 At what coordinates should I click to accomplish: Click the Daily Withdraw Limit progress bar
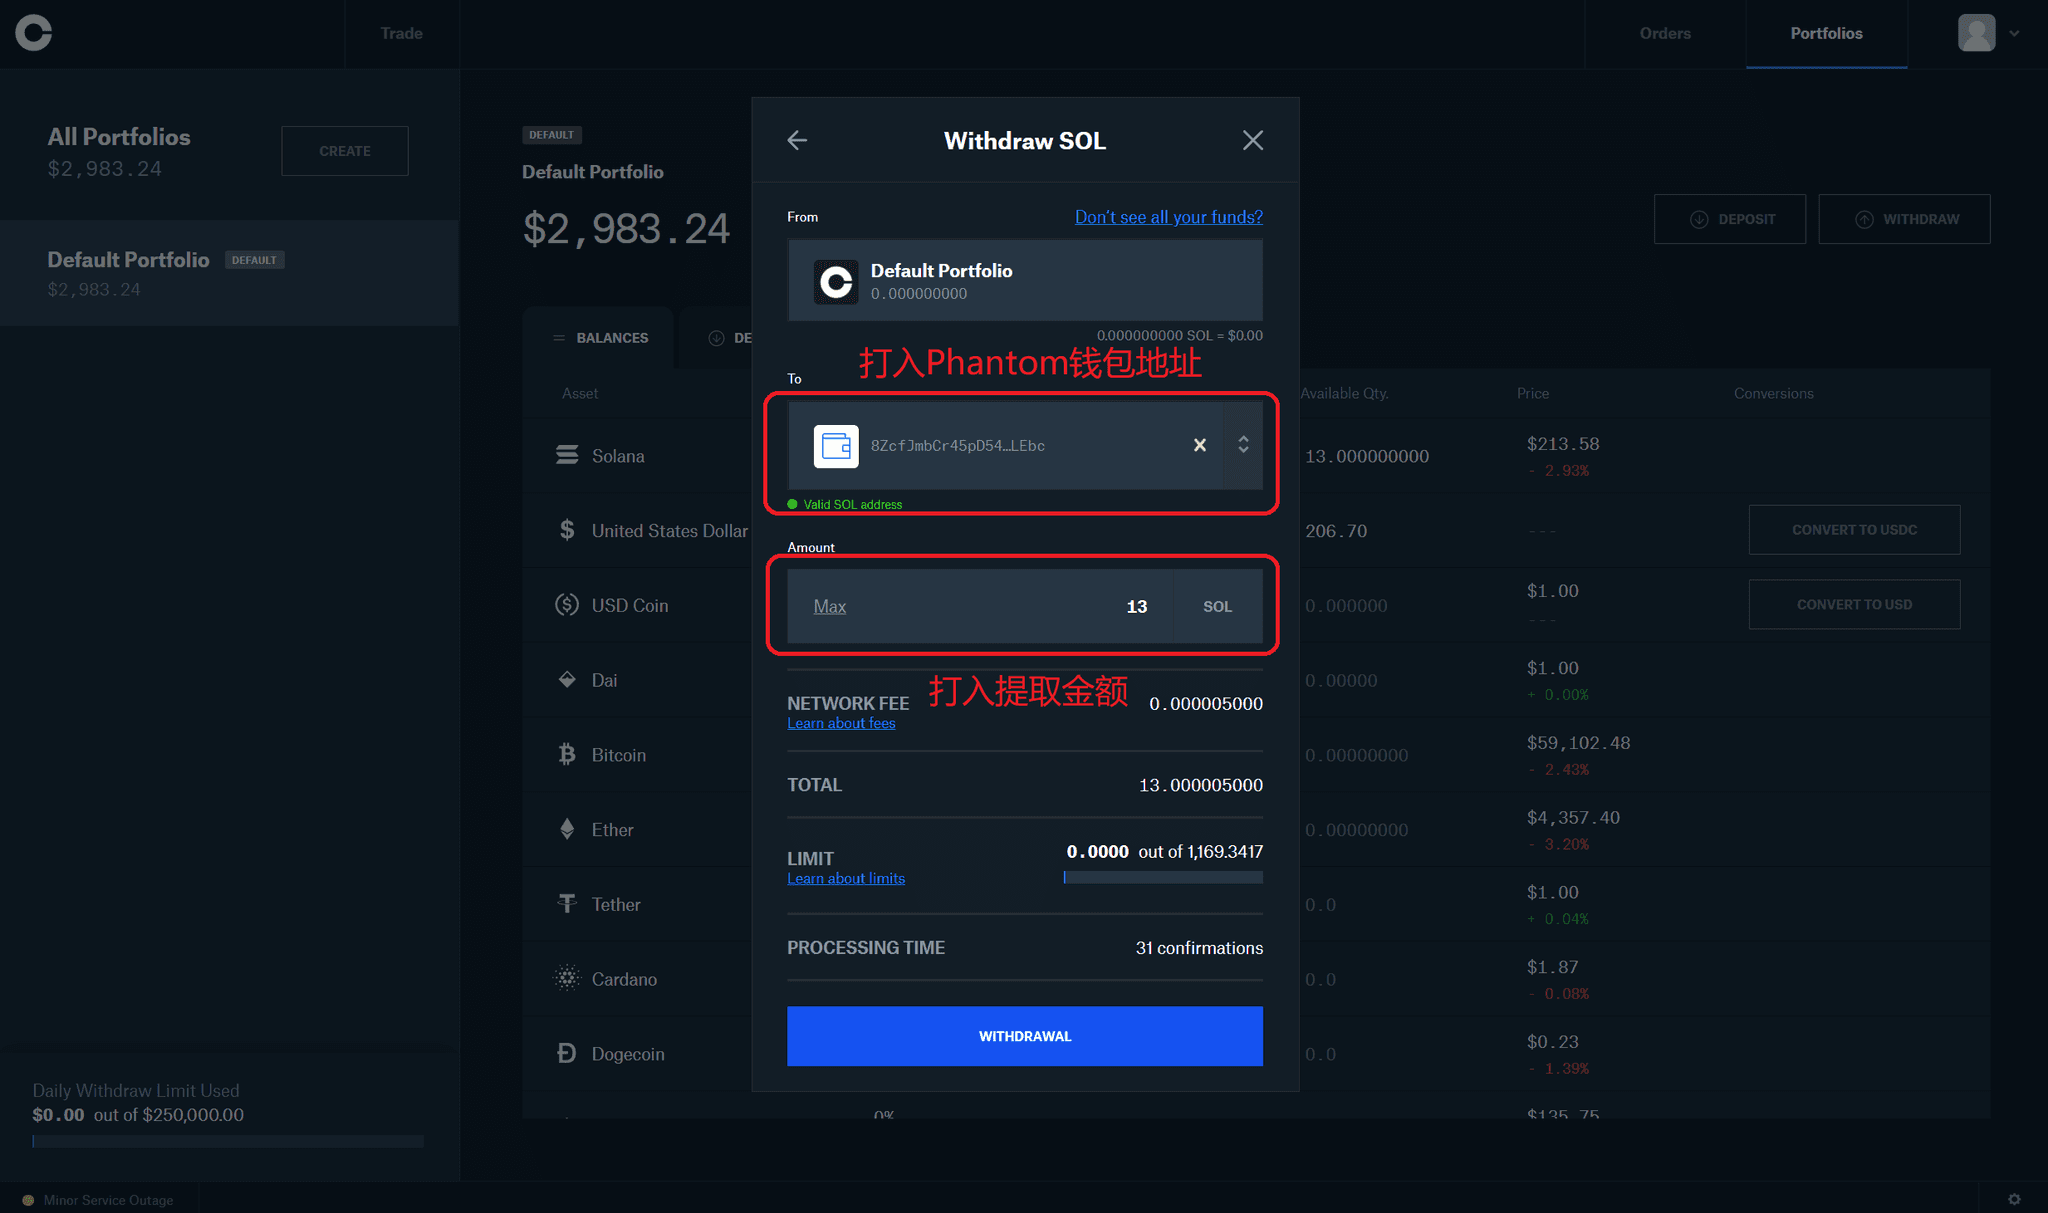tap(228, 1141)
